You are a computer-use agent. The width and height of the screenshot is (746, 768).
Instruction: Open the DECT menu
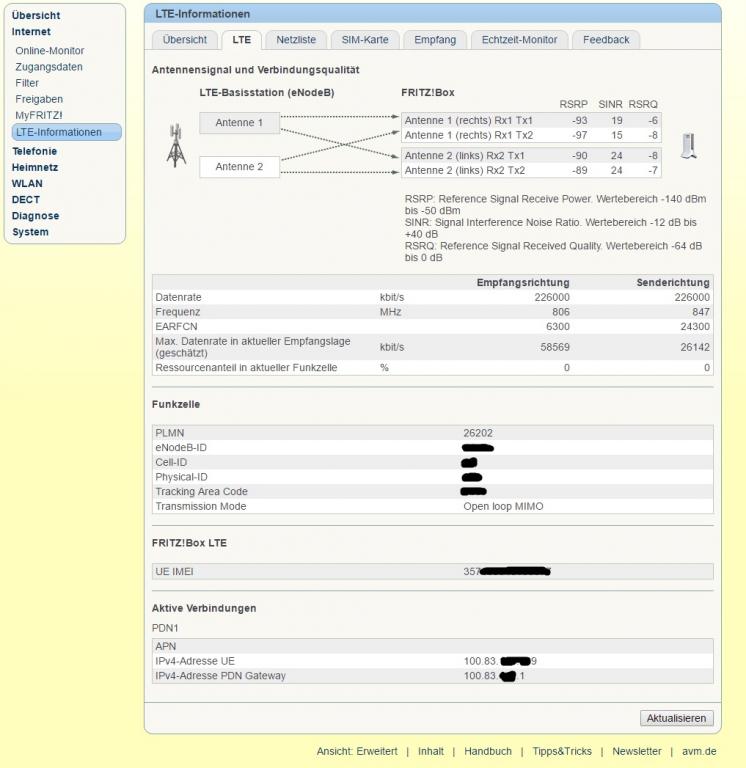25,199
